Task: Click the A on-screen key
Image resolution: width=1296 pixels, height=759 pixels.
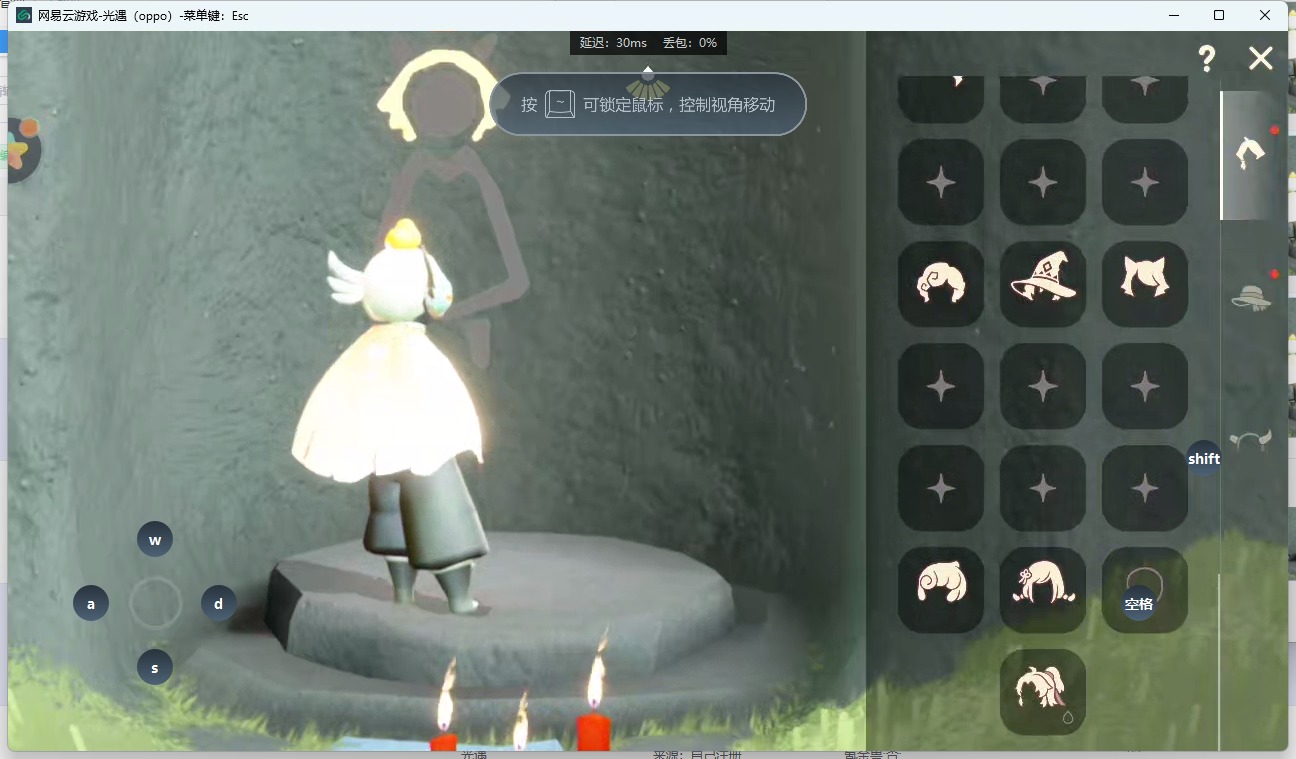Action: [x=91, y=604]
